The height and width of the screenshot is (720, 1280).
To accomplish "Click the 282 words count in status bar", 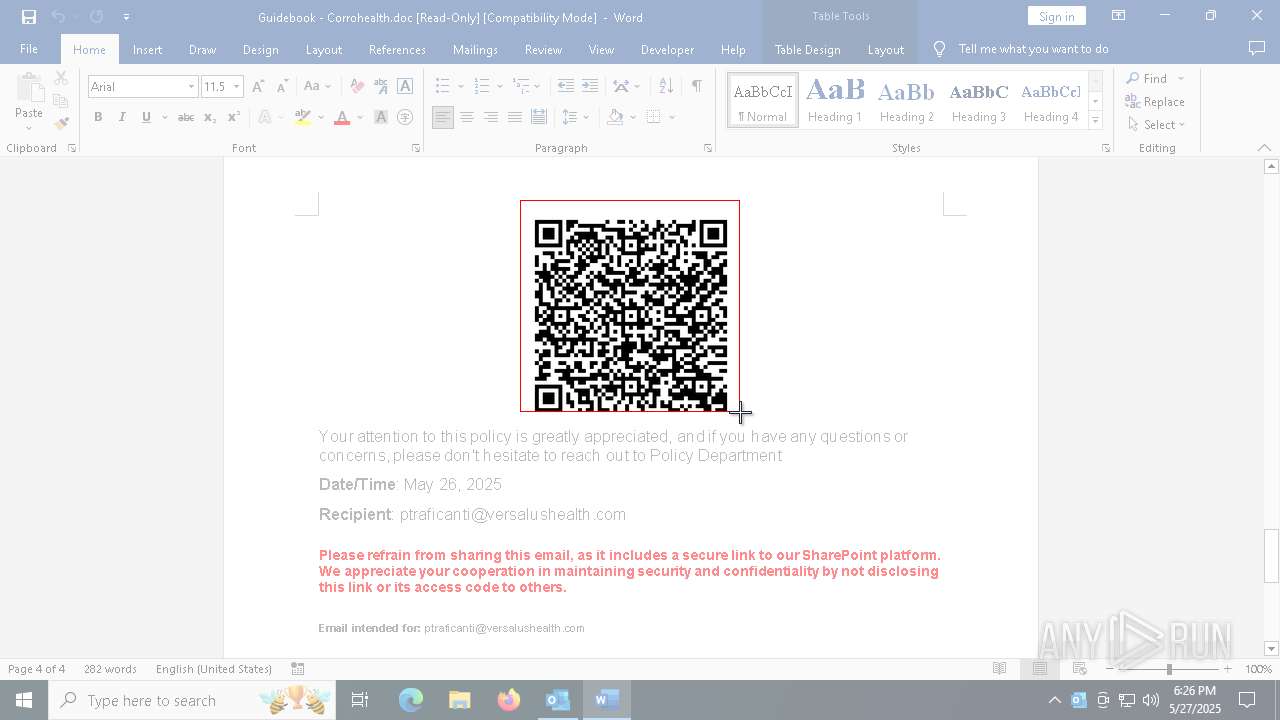I will (110, 669).
